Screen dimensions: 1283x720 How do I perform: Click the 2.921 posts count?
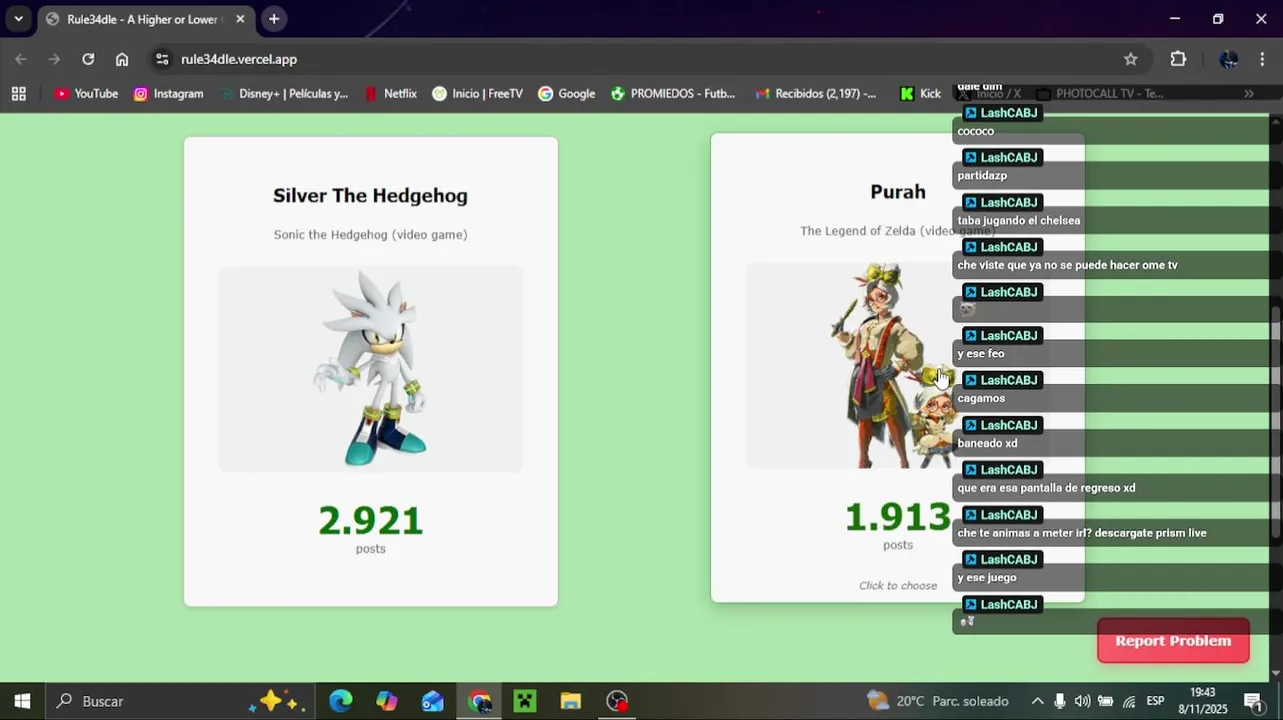370,520
